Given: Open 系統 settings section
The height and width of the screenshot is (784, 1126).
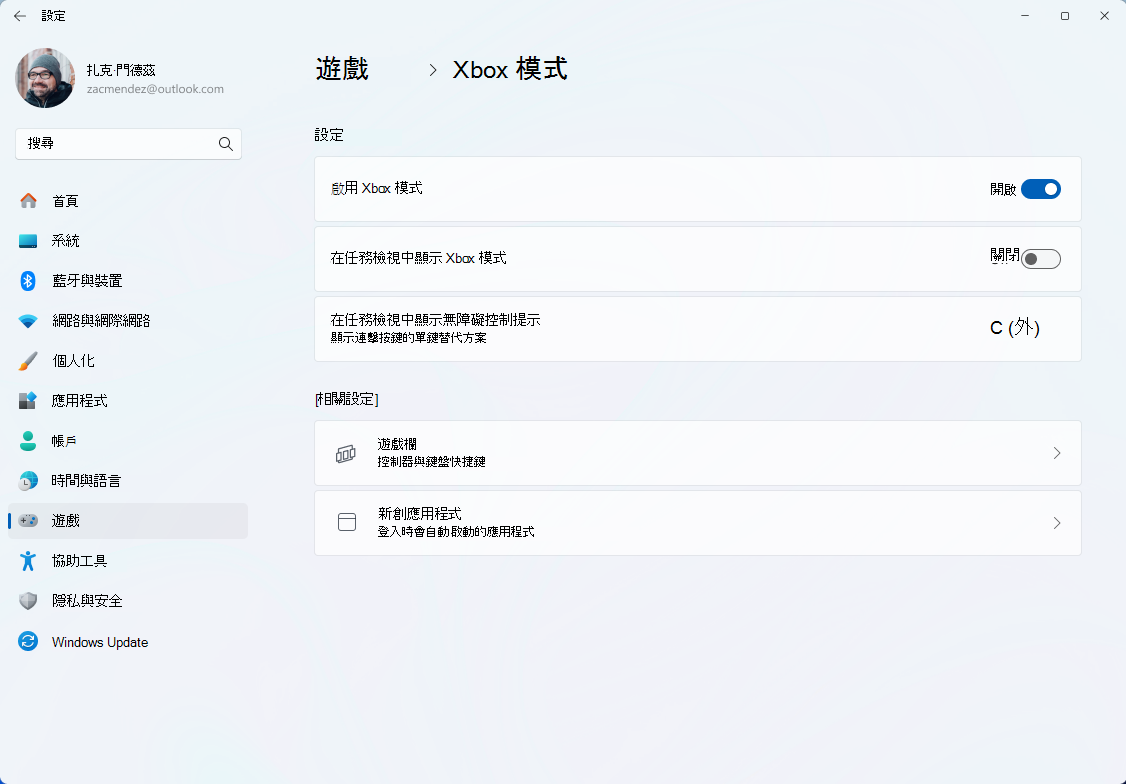Looking at the screenshot, I should (128, 241).
